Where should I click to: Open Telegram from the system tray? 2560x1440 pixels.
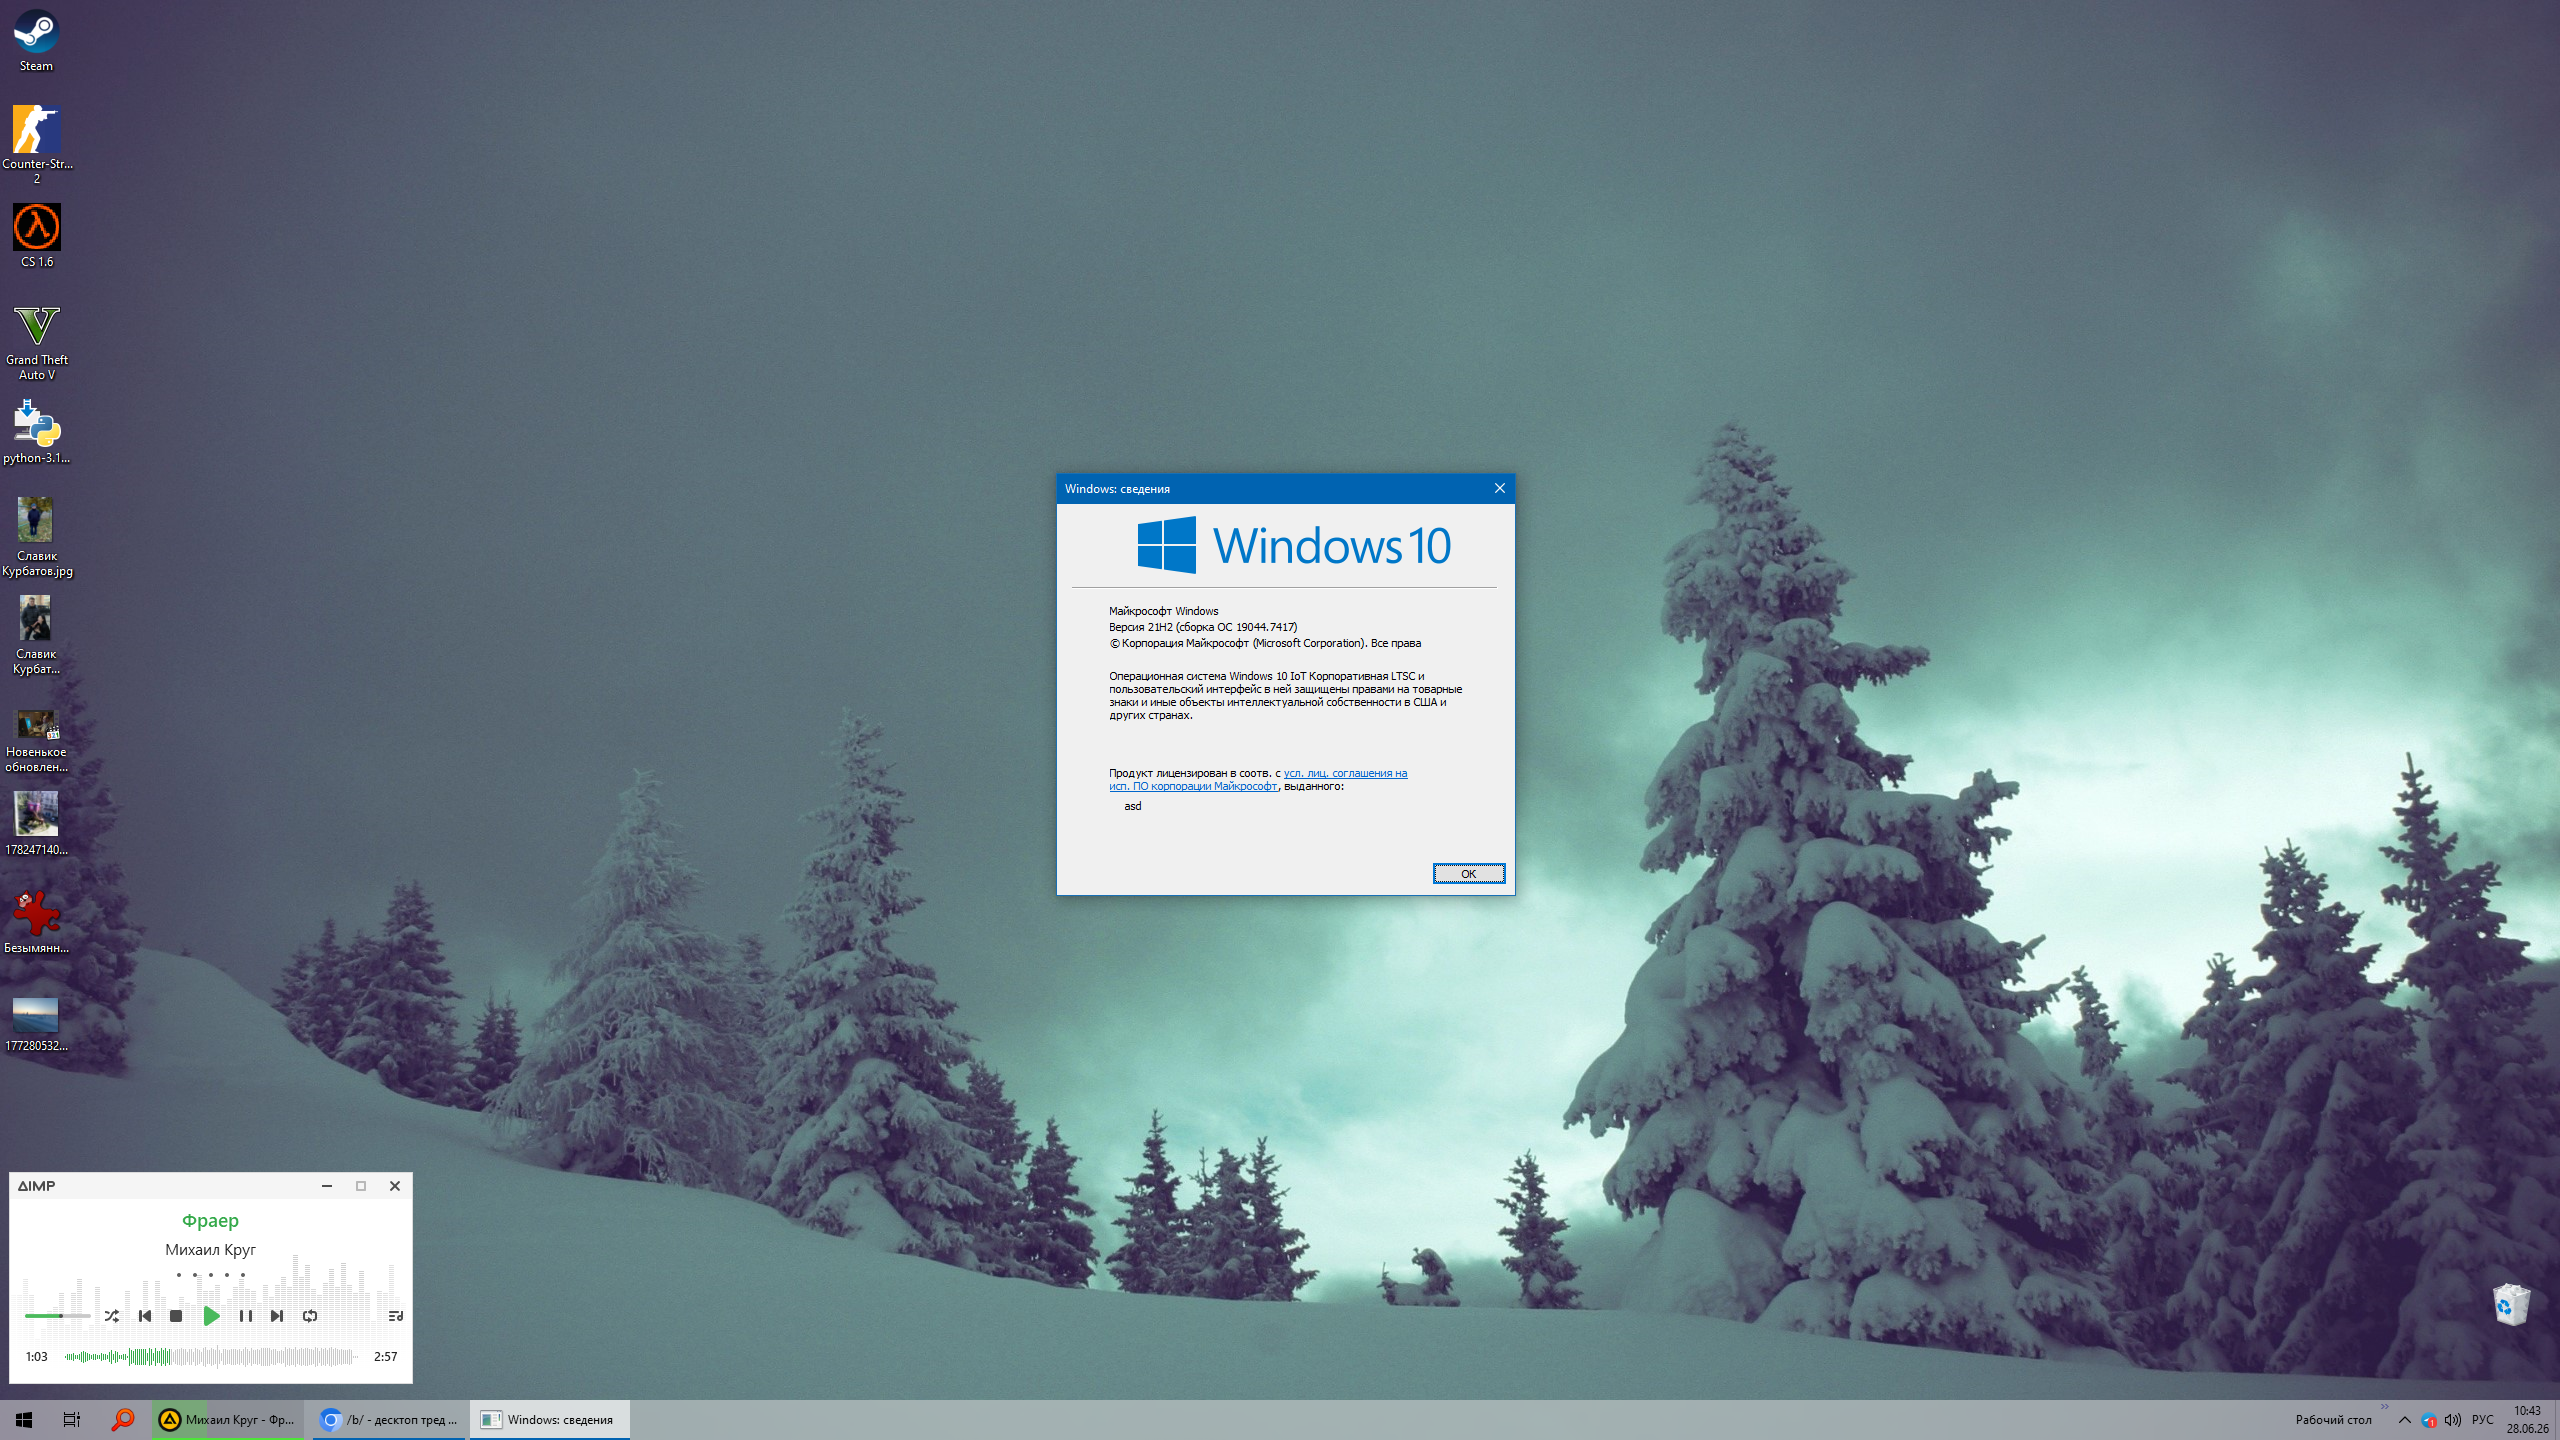pyautogui.click(x=2429, y=1420)
